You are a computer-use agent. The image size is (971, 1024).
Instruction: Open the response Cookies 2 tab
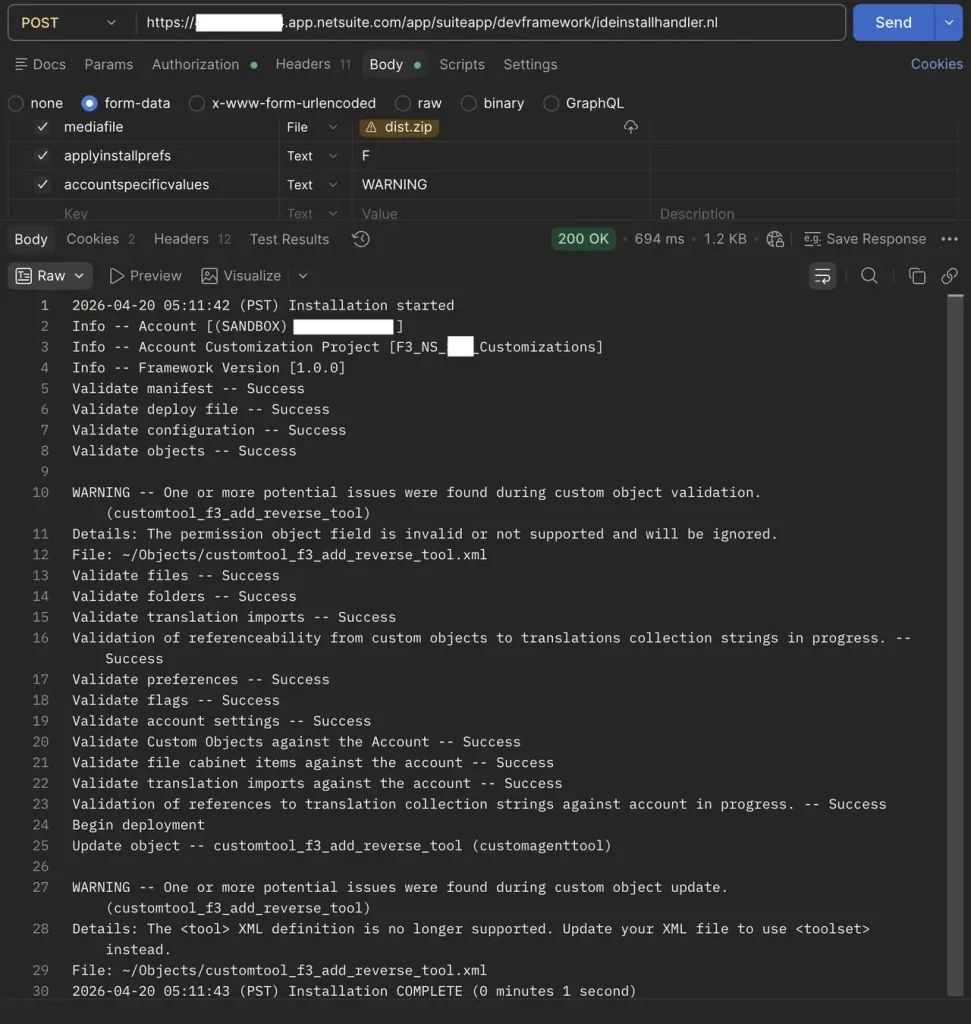(101, 239)
